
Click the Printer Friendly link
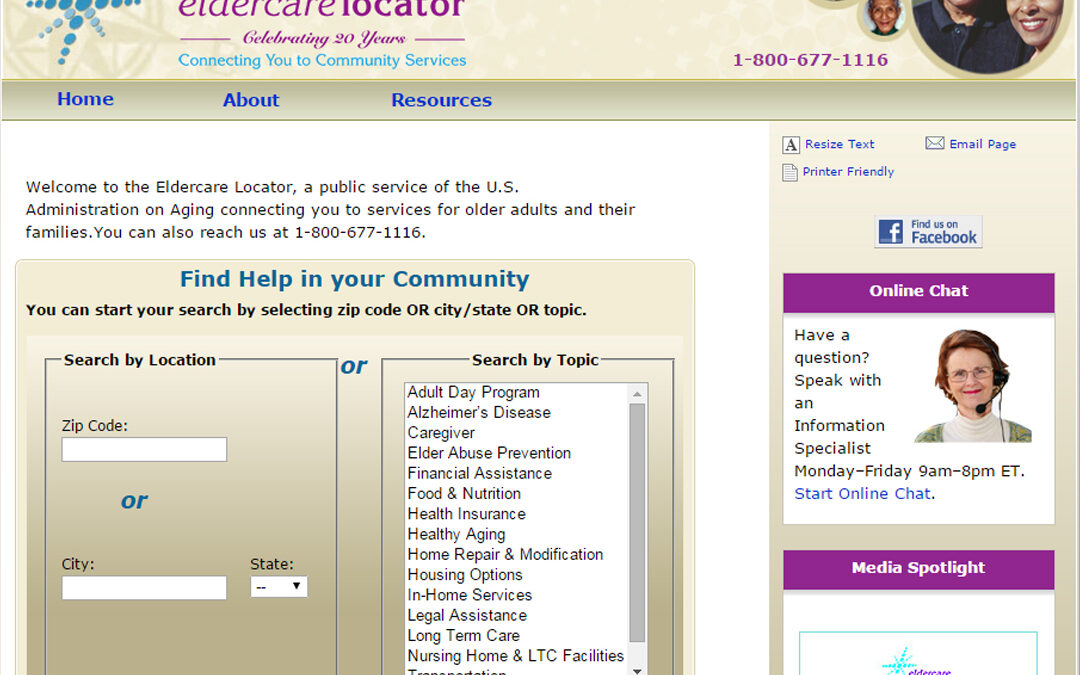[849, 172]
